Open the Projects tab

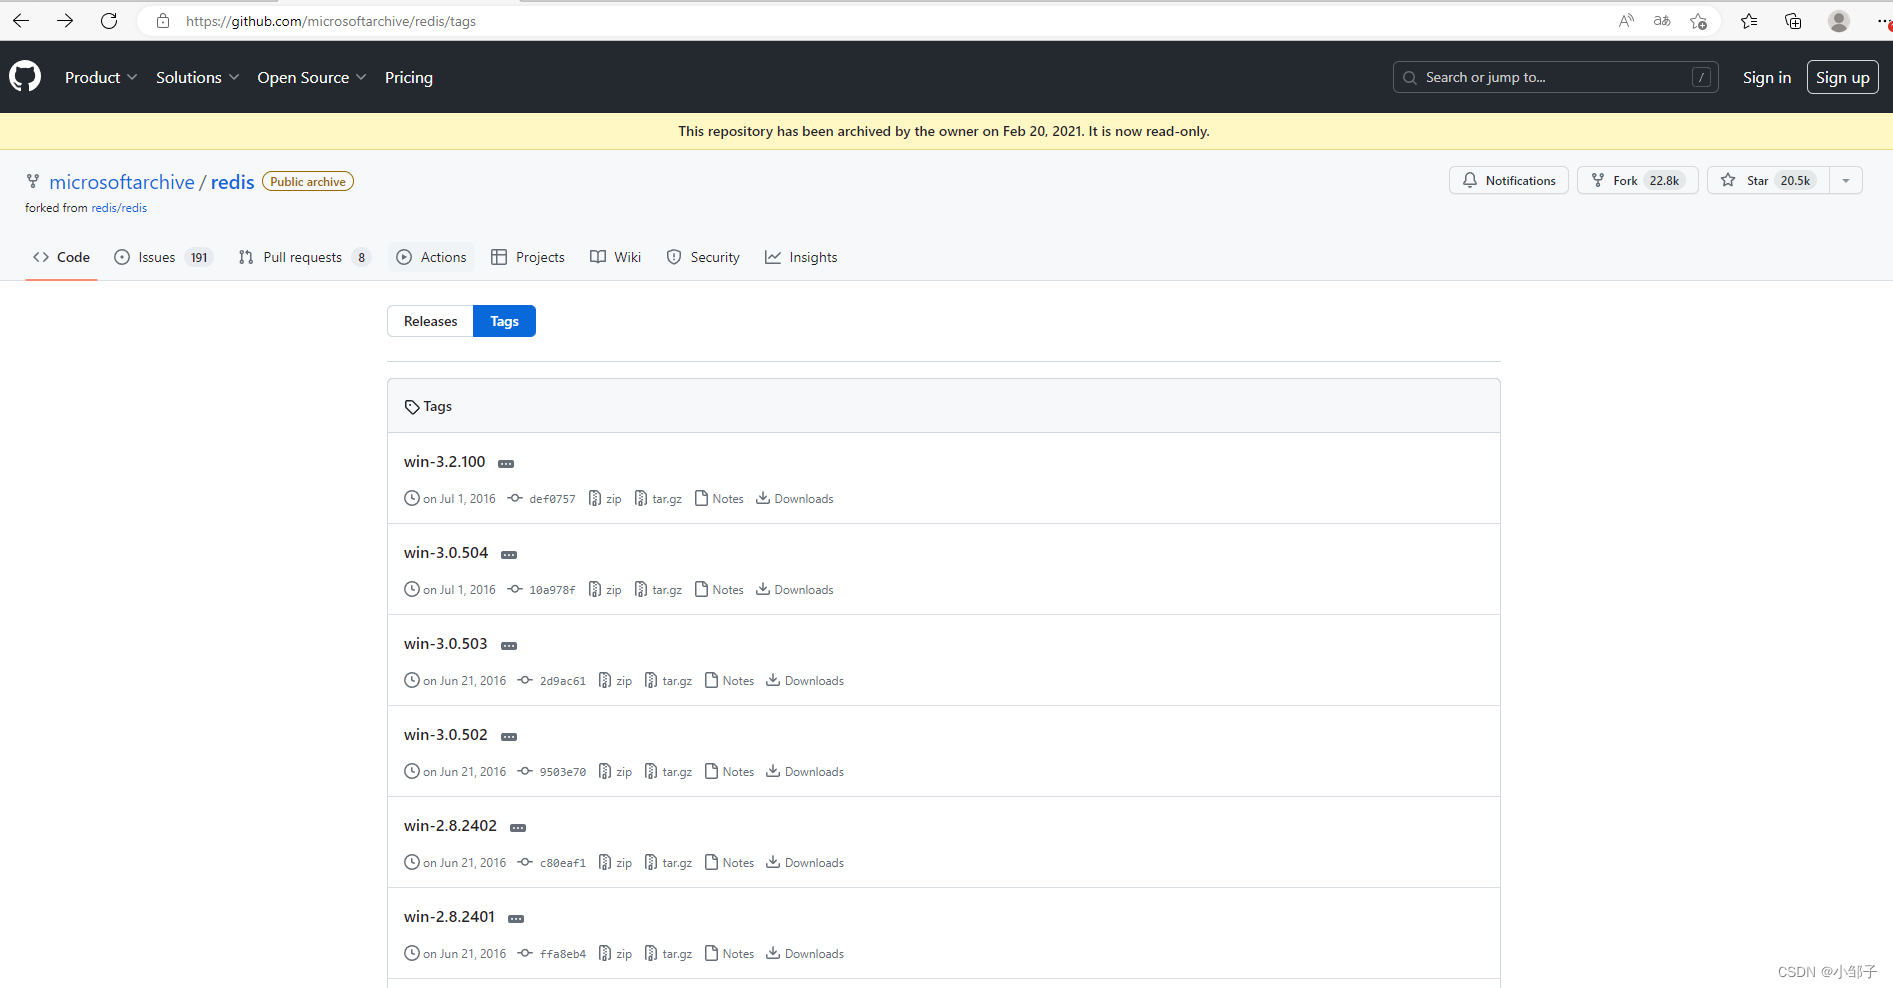(528, 257)
